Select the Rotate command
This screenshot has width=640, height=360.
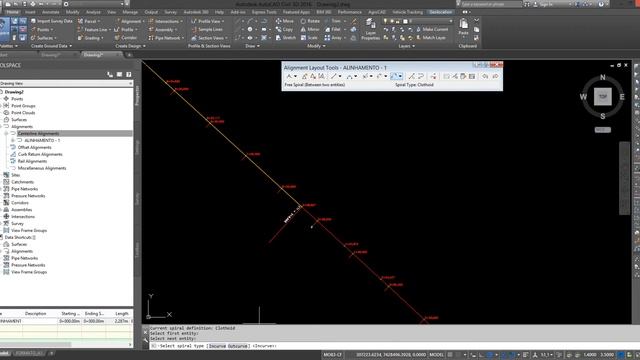[x=310, y=21]
